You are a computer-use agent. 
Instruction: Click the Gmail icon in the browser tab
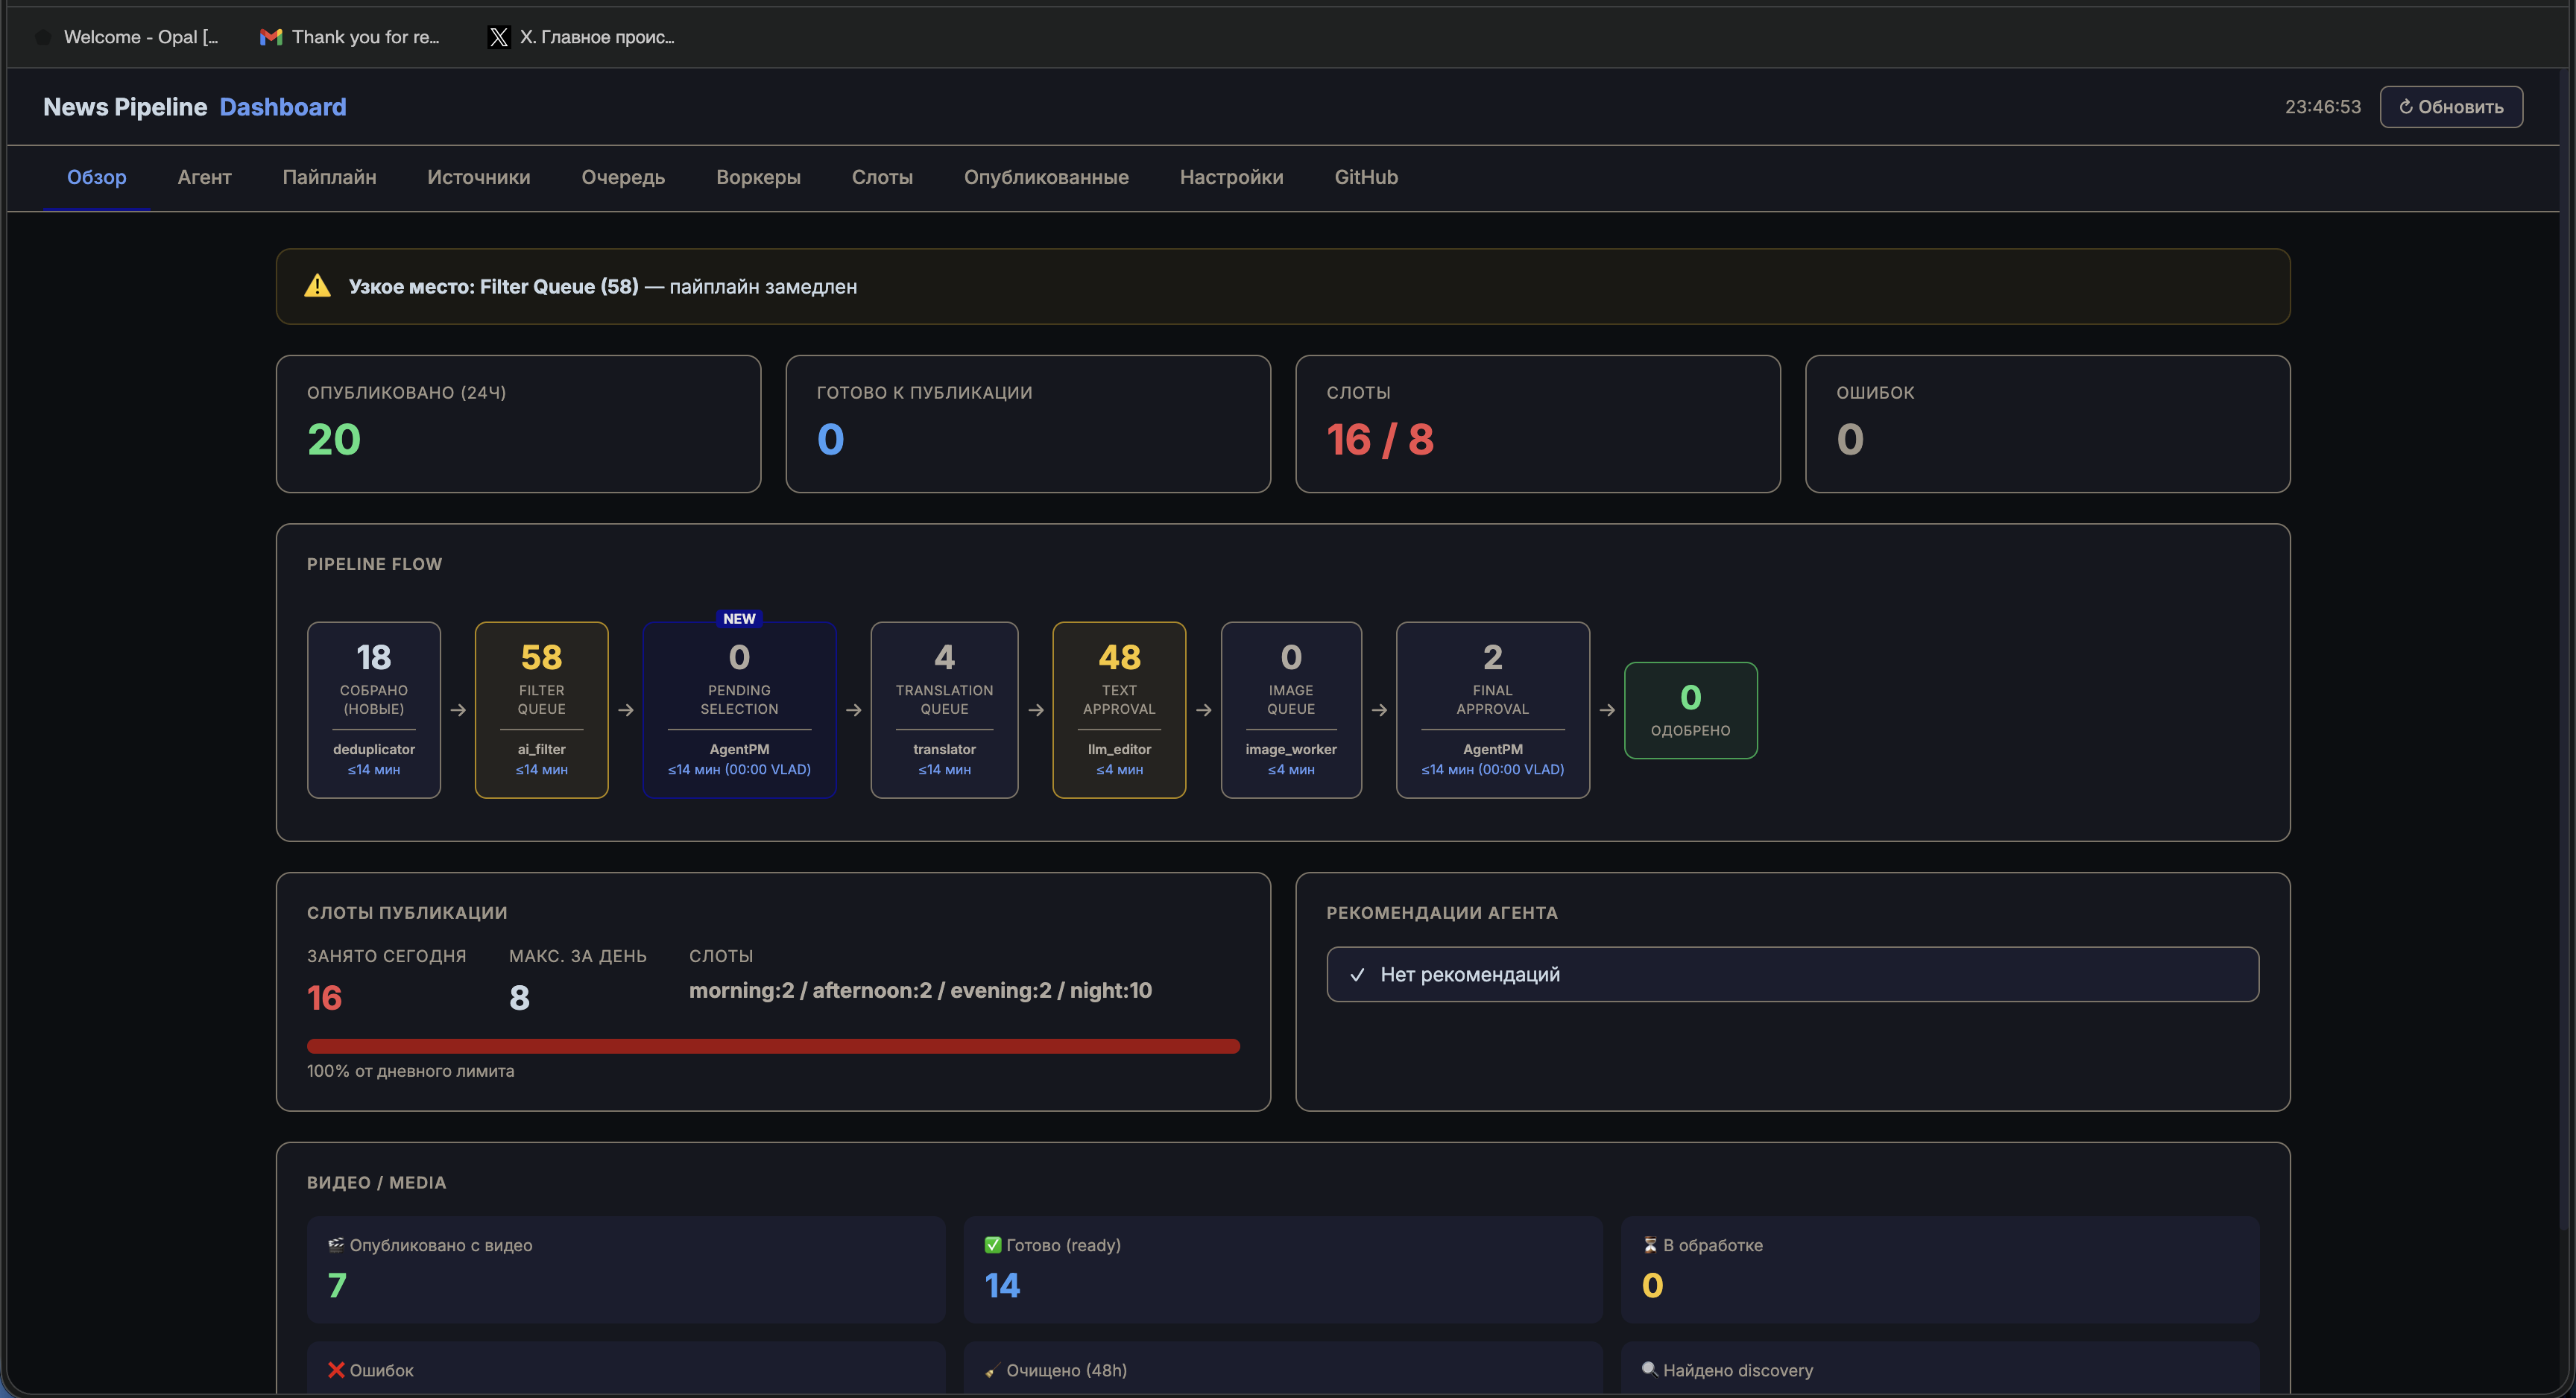coord(270,37)
